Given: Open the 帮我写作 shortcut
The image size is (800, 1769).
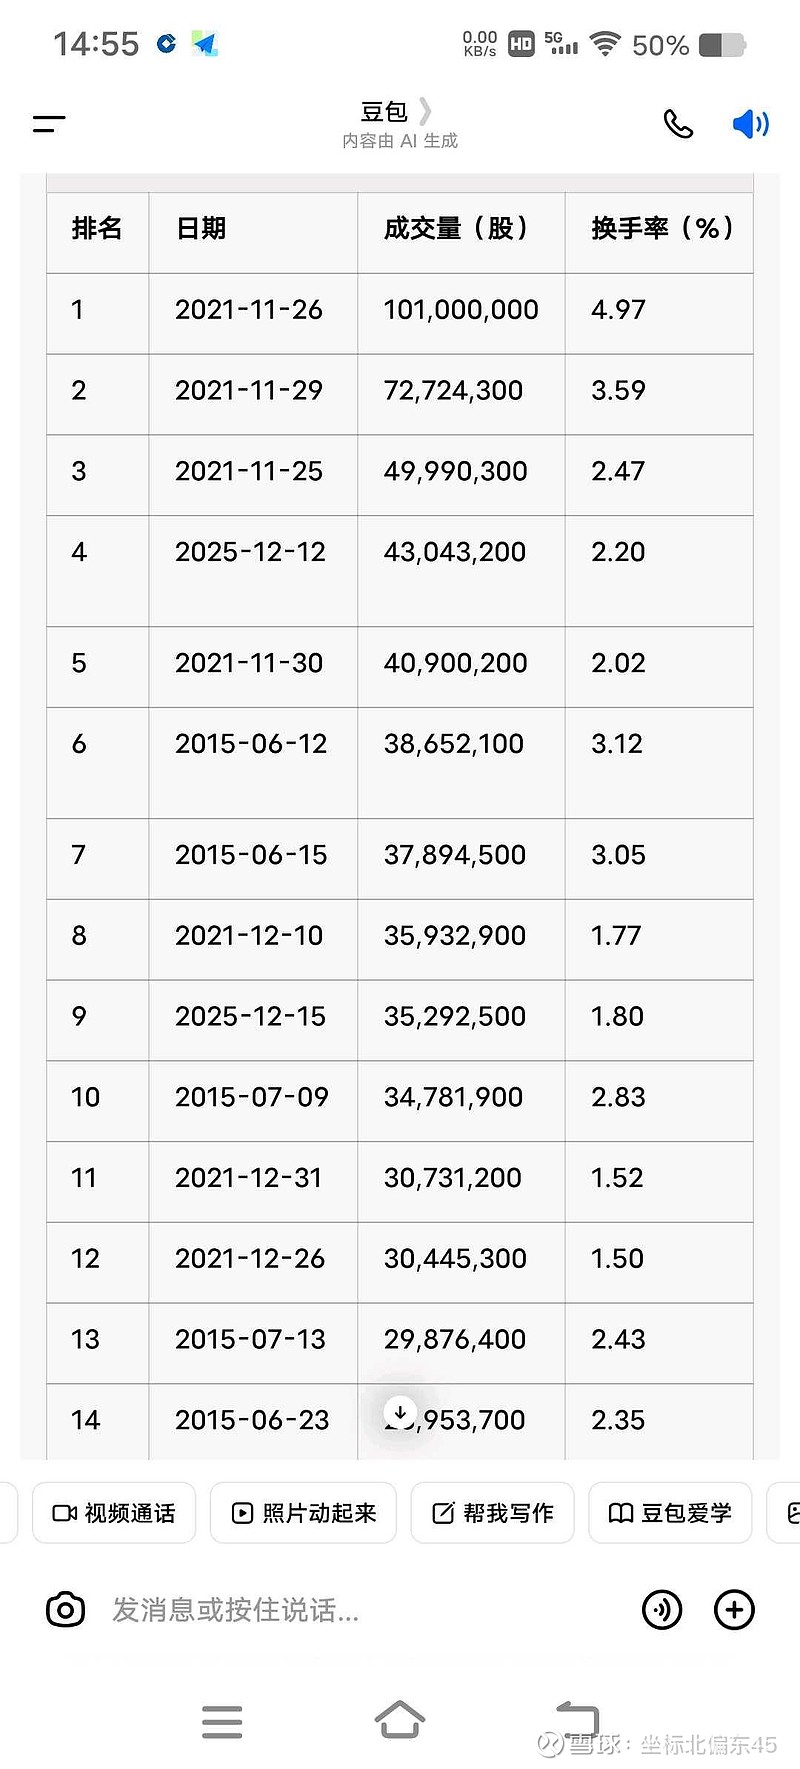Looking at the screenshot, I should tap(493, 1513).
